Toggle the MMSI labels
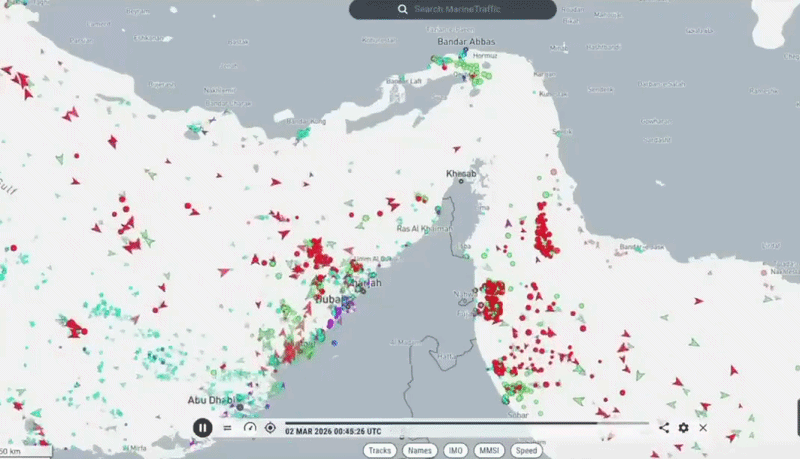This screenshot has height=459, width=800. pos(489,451)
